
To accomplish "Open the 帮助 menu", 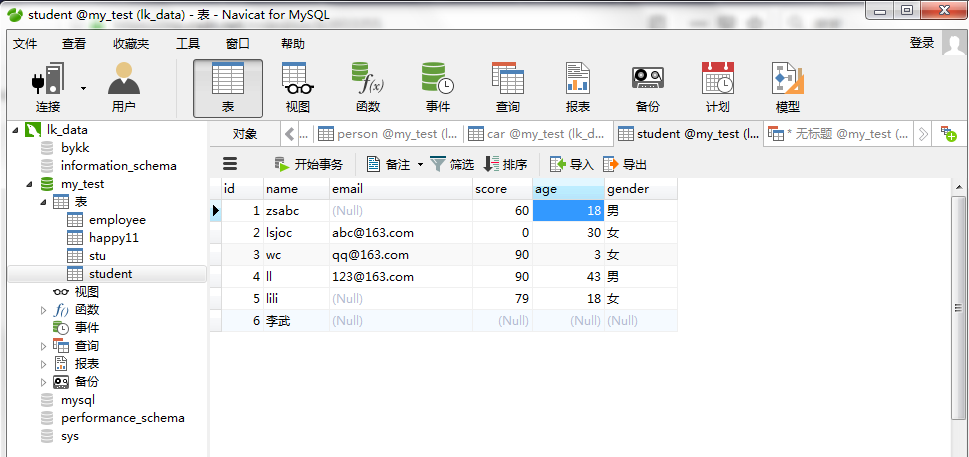I will [293, 44].
